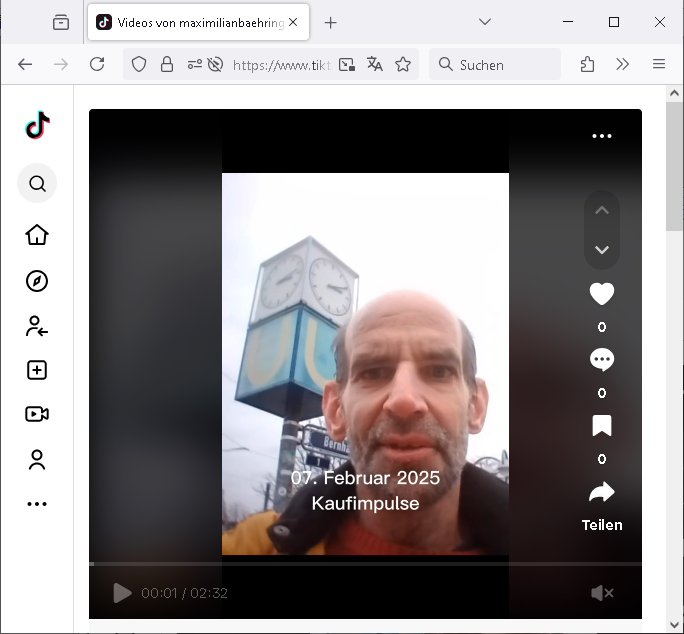Screen dimensions: 684x634
Task: Click the video progress bar
Action: pyautogui.click(x=365, y=564)
